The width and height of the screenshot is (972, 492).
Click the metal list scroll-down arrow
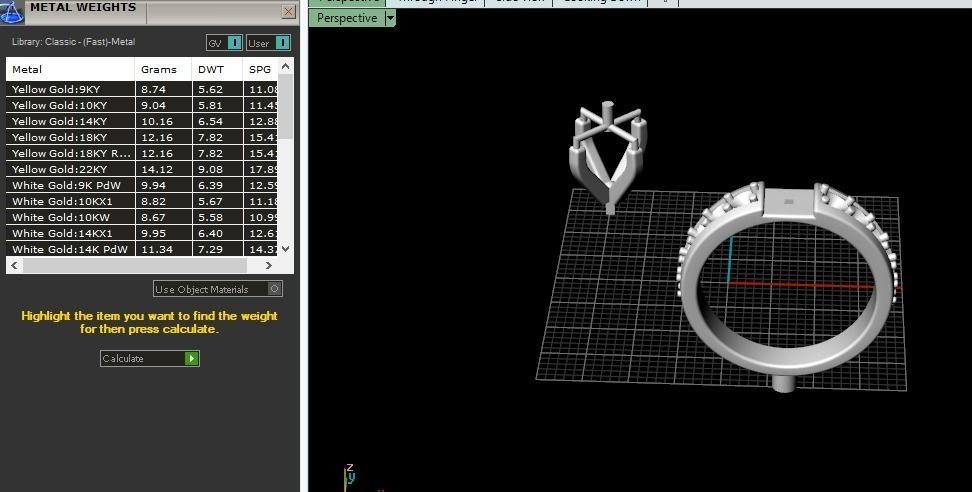coord(285,248)
